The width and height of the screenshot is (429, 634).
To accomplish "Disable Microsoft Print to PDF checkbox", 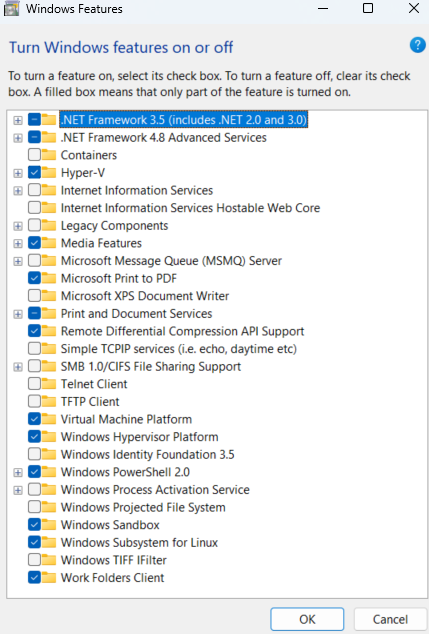I will pyautogui.click(x=34, y=278).
